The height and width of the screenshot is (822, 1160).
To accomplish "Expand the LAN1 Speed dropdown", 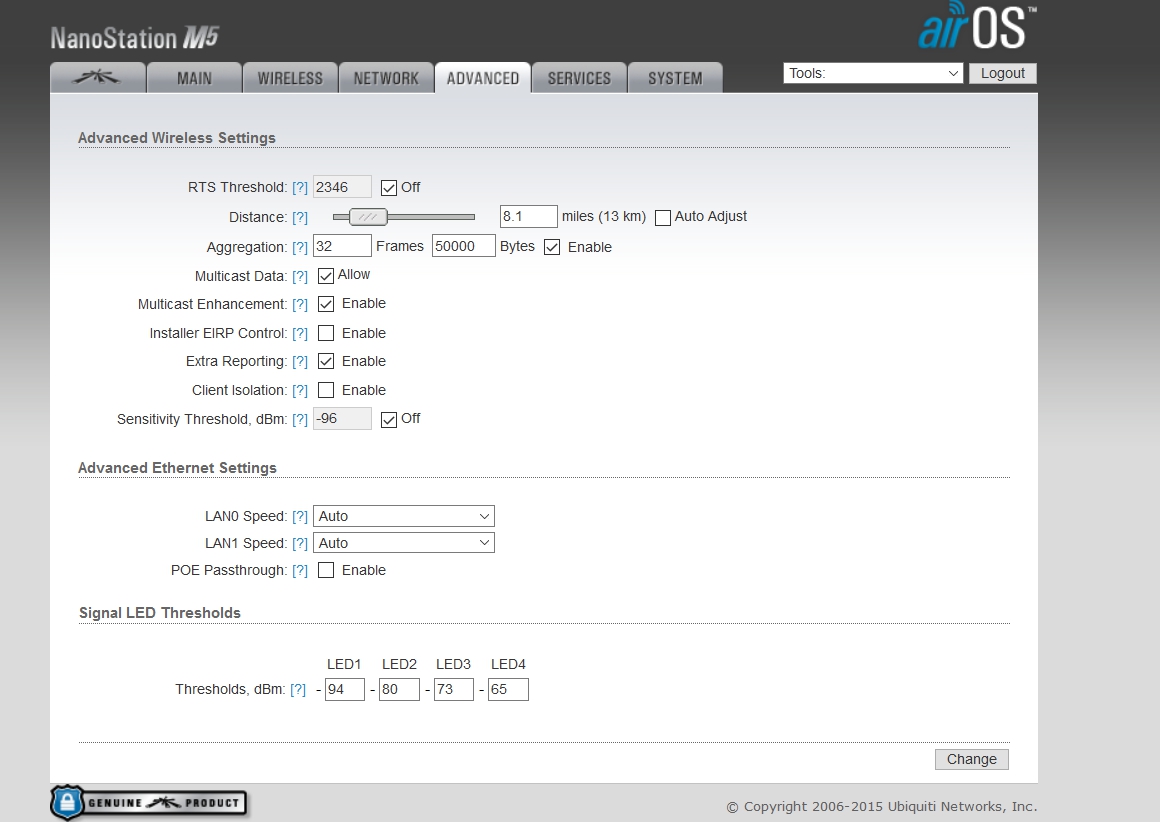I will 404,544.
